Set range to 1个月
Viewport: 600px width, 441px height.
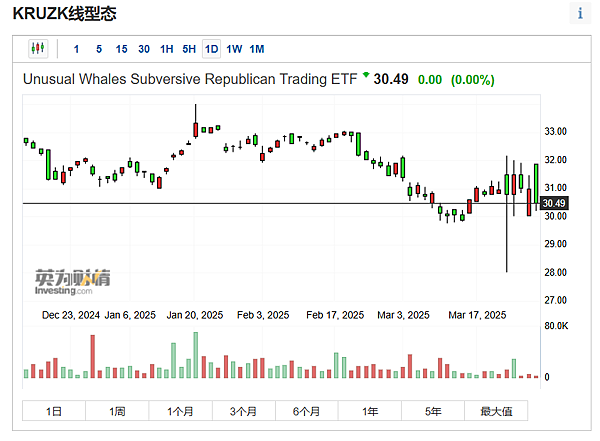180,411
